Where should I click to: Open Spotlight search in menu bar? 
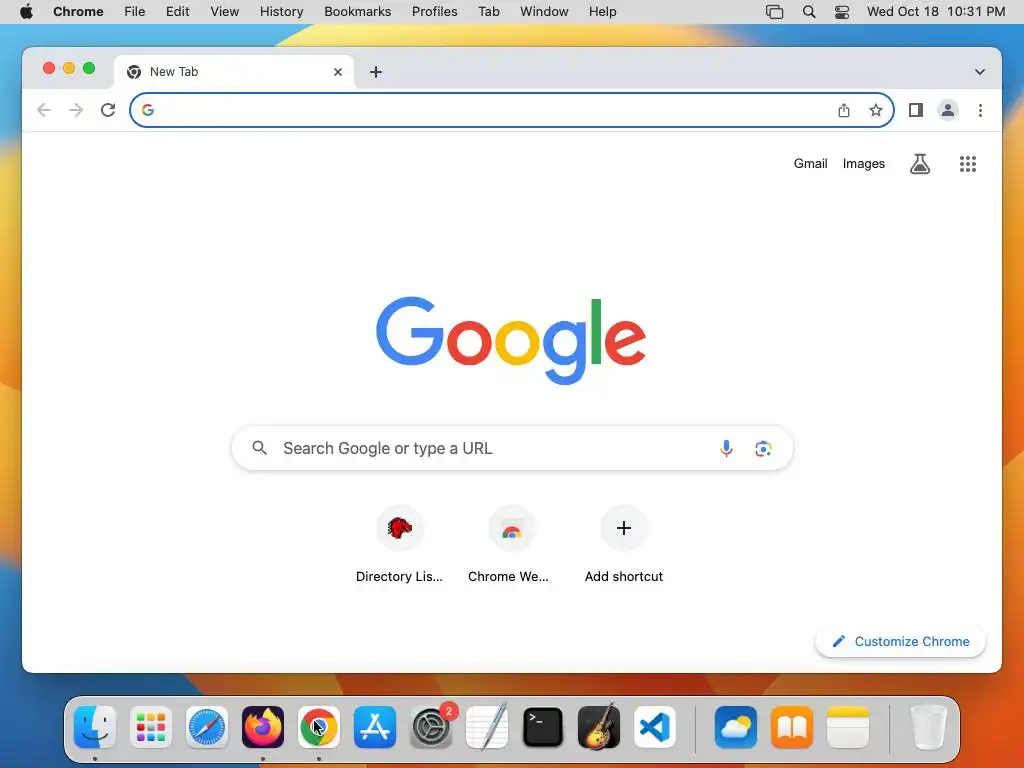pyautogui.click(x=808, y=12)
